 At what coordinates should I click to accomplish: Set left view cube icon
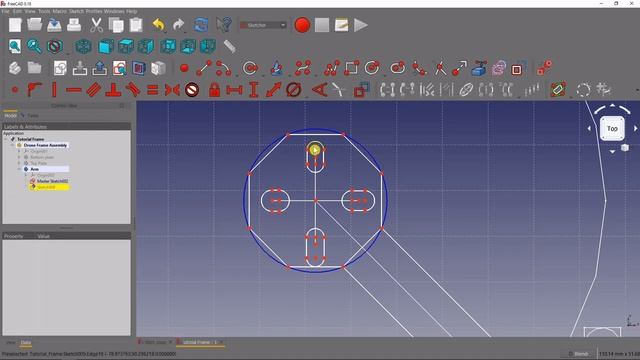(208, 46)
